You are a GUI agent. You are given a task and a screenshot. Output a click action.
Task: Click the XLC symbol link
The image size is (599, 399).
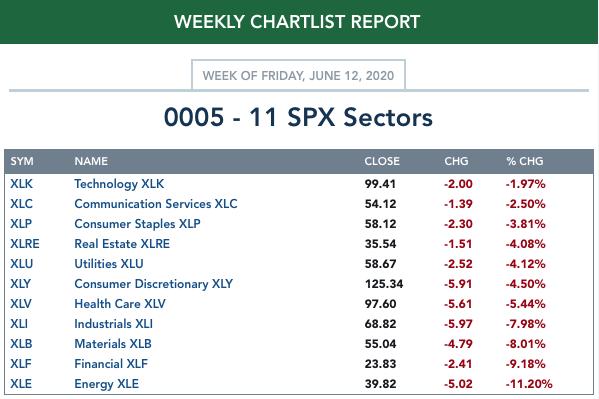21,204
